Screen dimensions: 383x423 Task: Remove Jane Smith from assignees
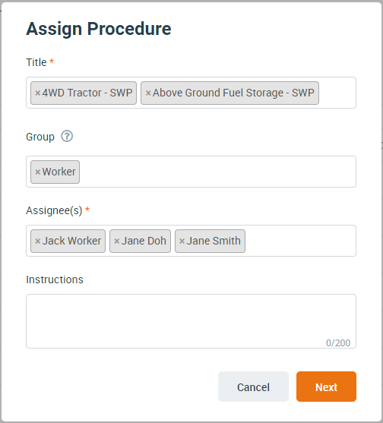182,241
